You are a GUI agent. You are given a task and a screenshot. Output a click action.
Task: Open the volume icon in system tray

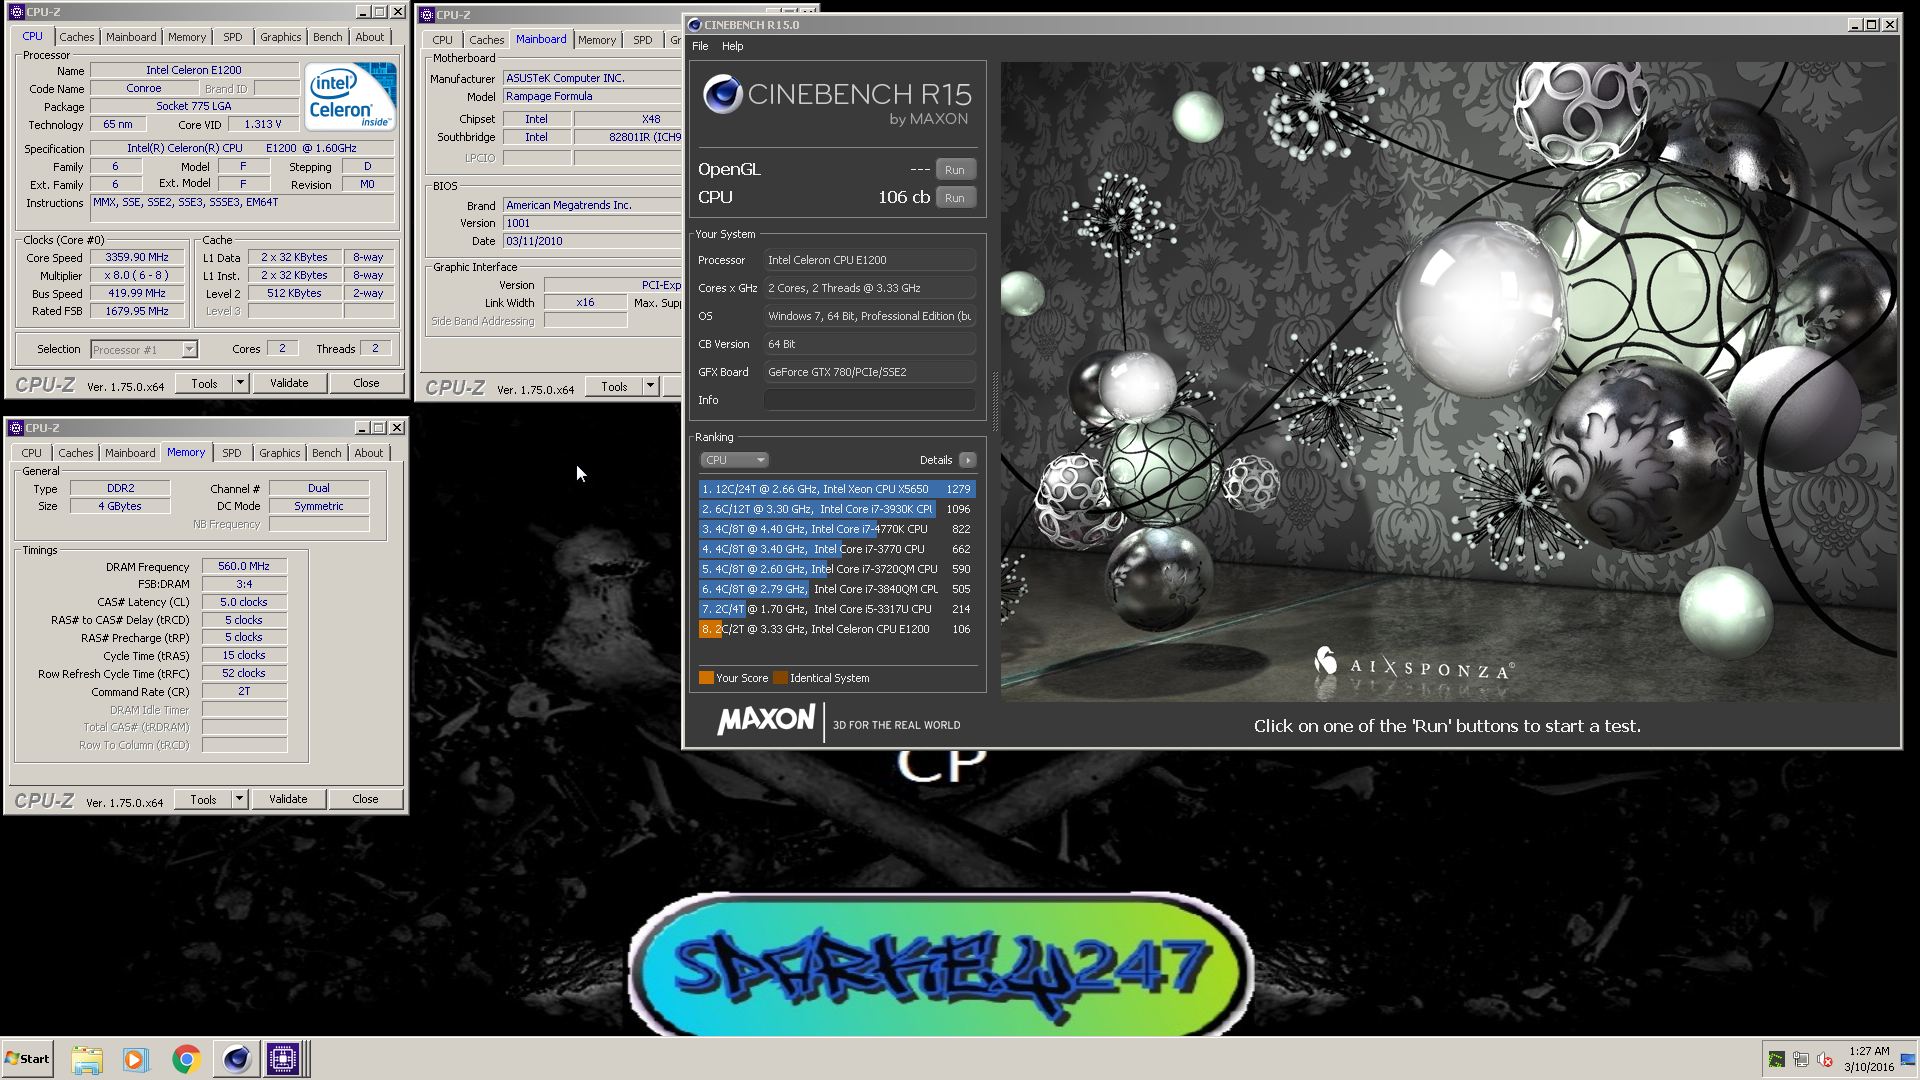pyautogui.click(x=1825, y=1060)
